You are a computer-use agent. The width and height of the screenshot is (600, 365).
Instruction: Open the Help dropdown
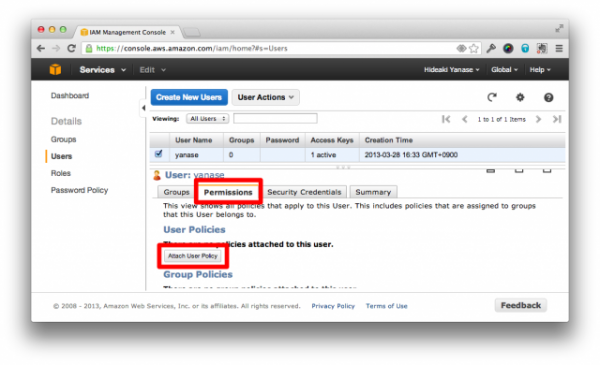click(540, 70)
